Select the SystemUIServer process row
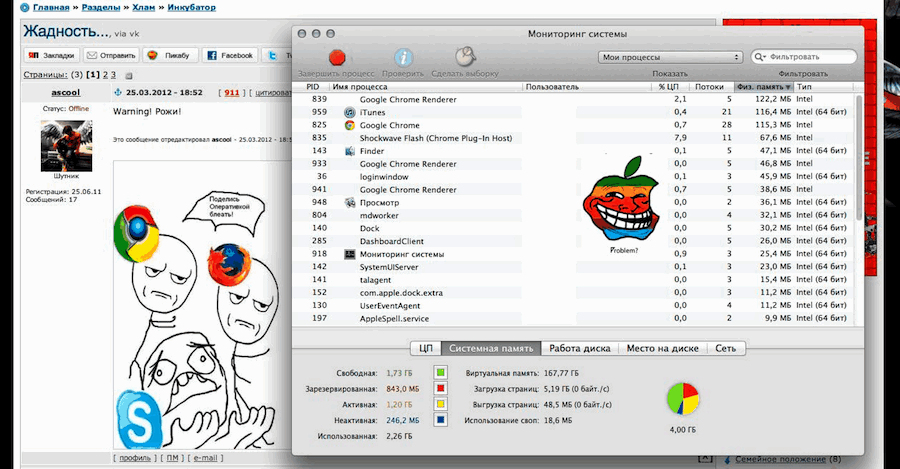Image resolution: width=900 pixels, height=469 pixels. (574, 267)
